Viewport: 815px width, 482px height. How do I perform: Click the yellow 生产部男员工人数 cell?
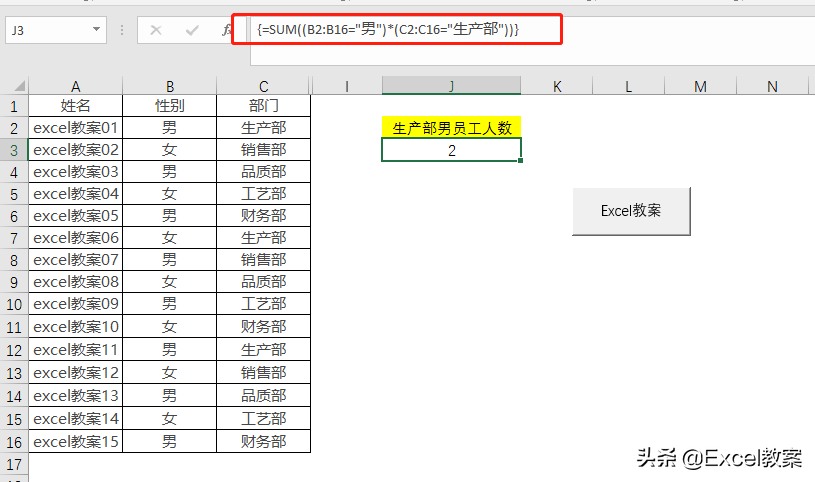tap(451, 127)
